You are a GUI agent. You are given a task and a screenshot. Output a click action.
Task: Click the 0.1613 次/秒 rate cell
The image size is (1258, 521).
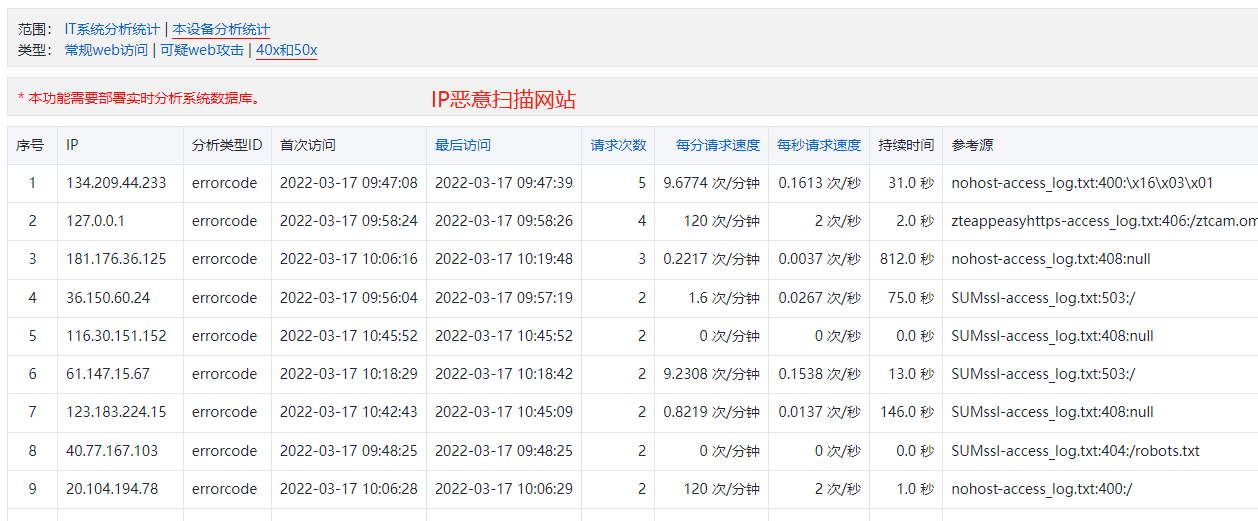point(820,183)
